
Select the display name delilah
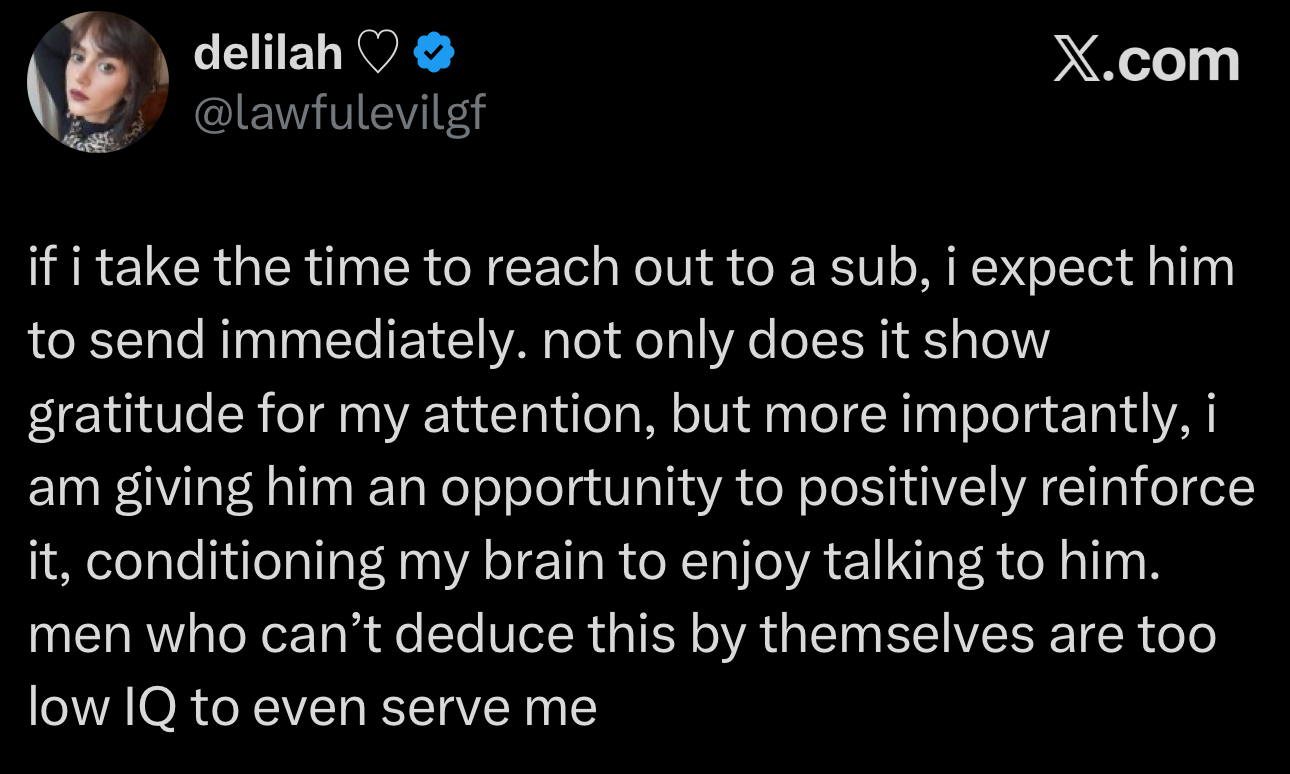[267, 55]
